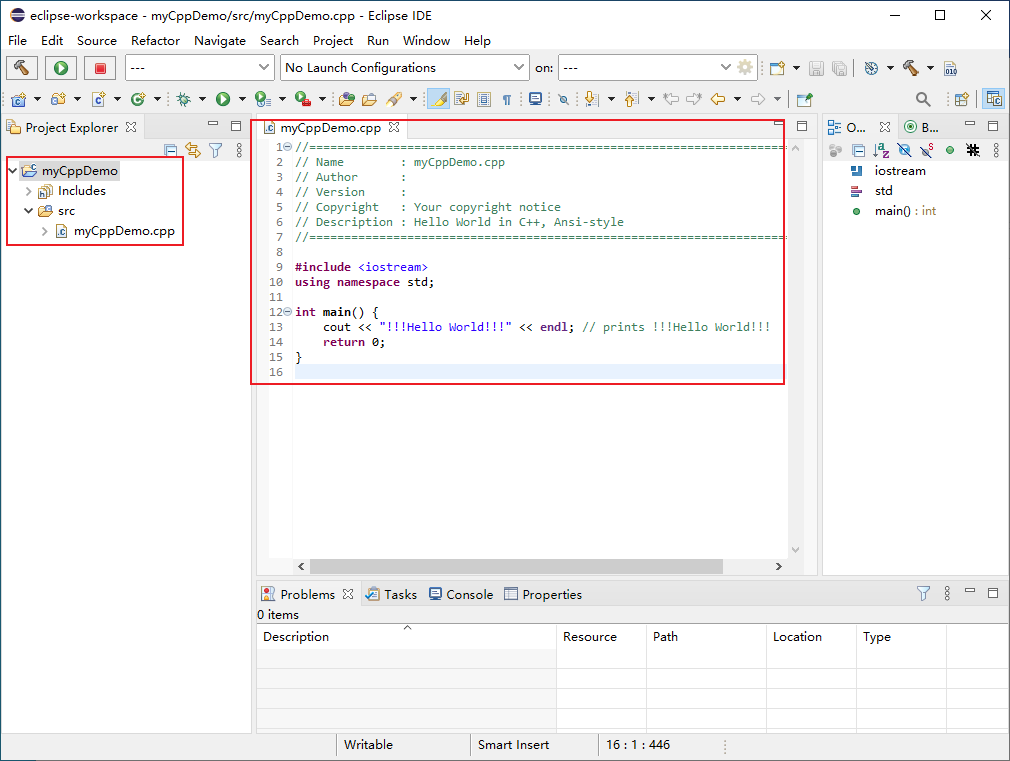Screen dimensions: 1010x761
Task: Click the Open Perspective icon
Action: (x=962, y=99)
